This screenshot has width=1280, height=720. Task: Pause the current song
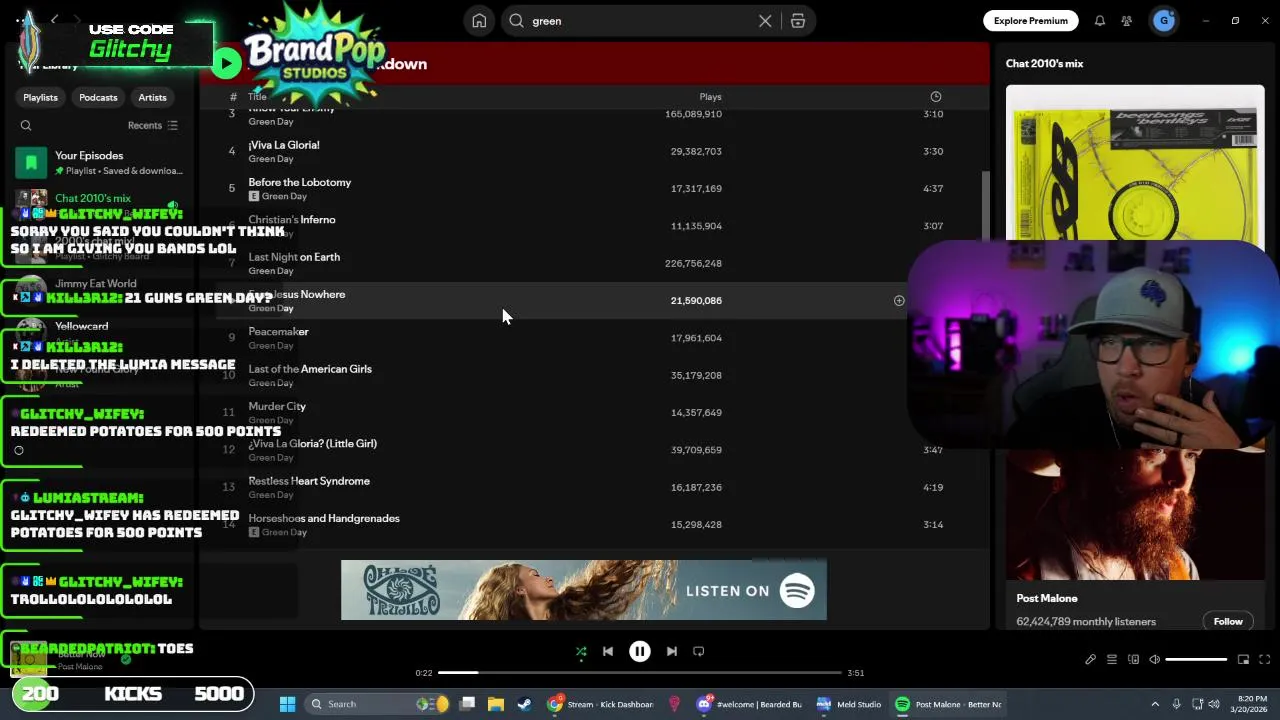640,652
